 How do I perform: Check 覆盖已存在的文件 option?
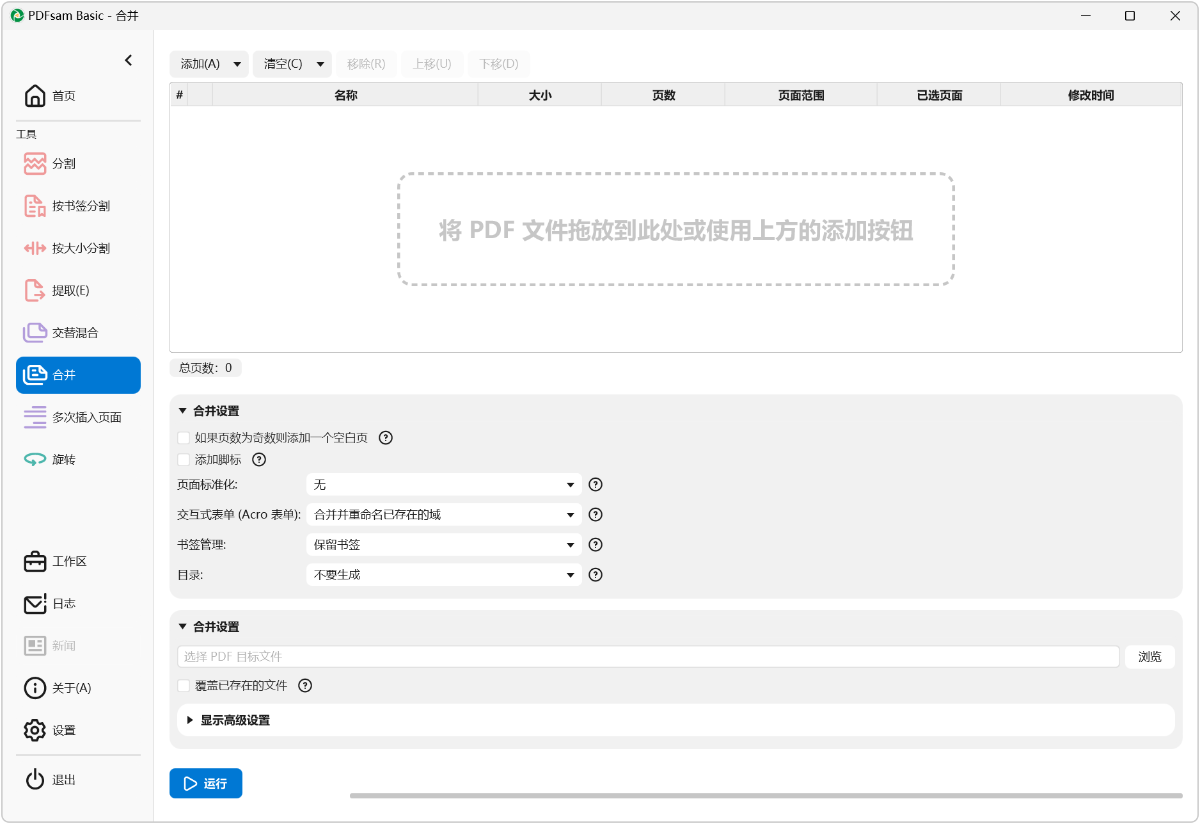pos(183,686)
